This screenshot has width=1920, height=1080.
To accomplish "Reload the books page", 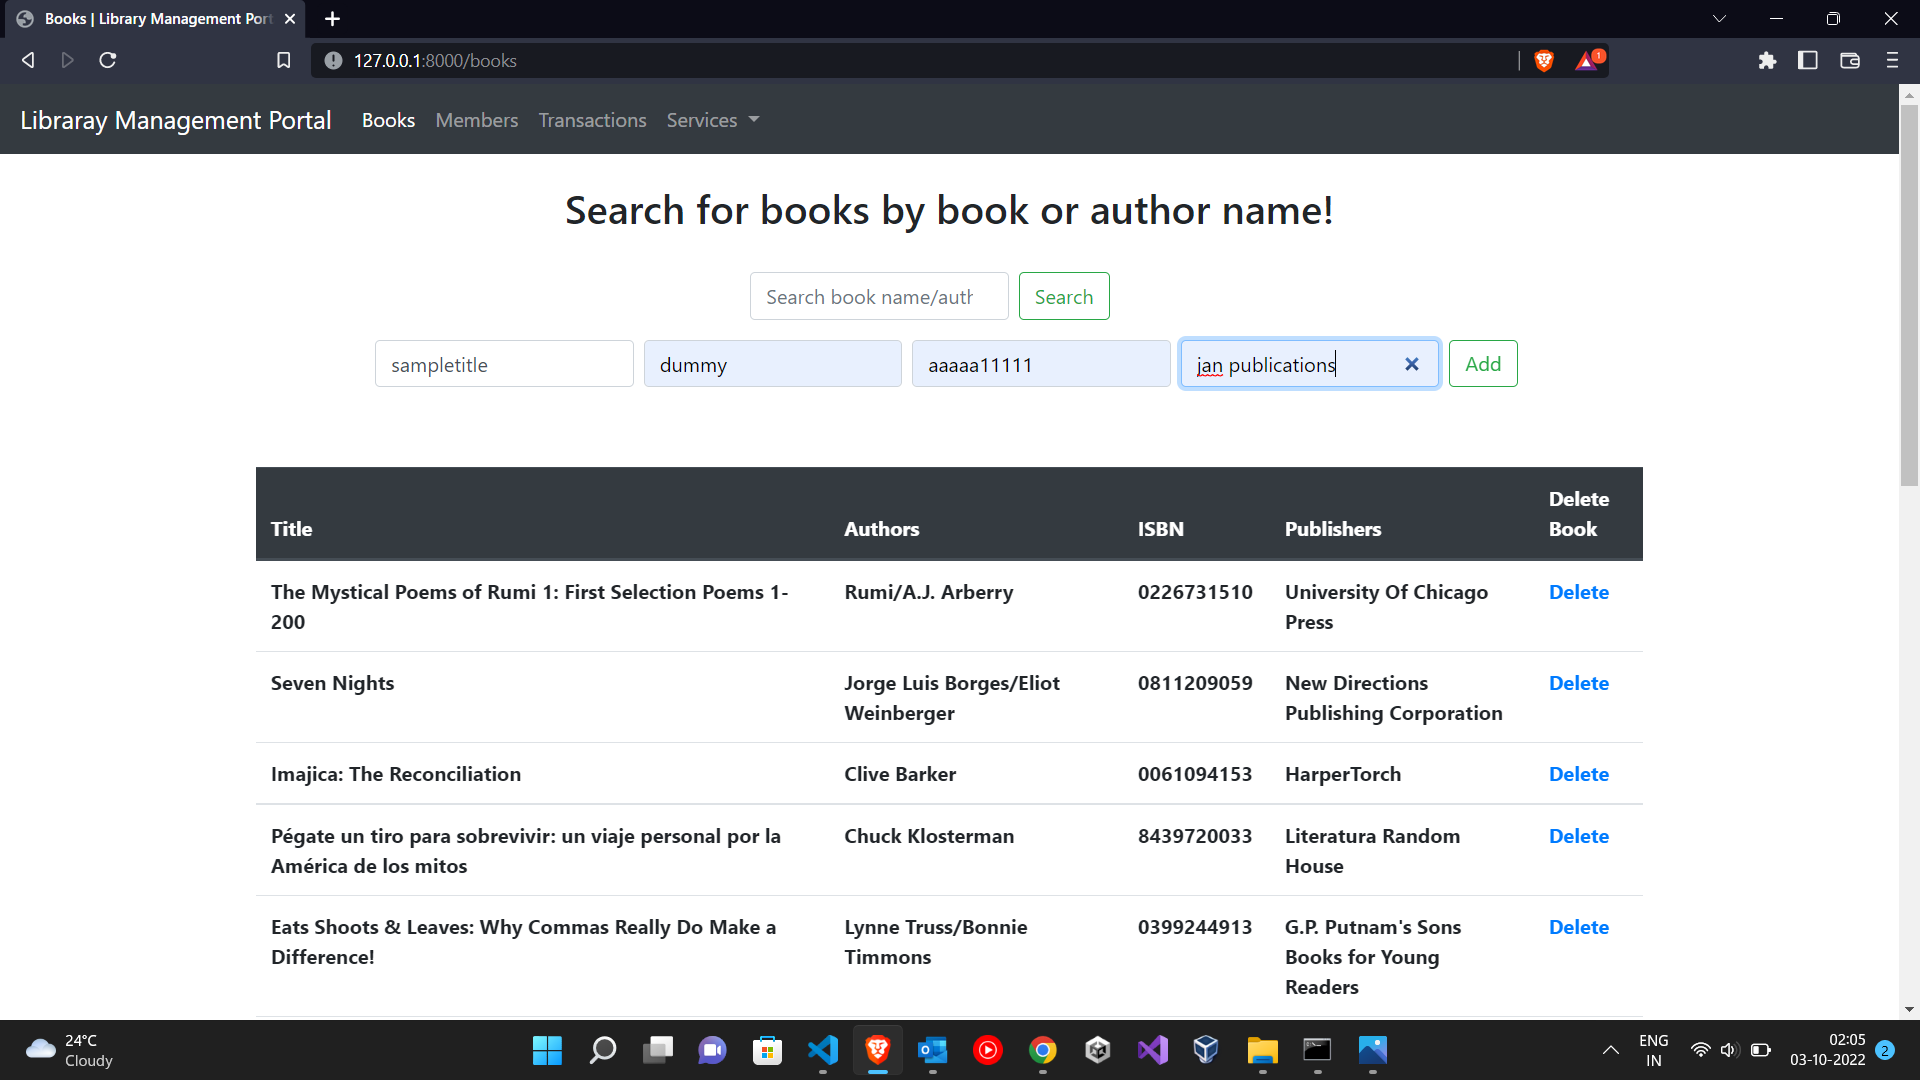I will click(x=107, y=60).
